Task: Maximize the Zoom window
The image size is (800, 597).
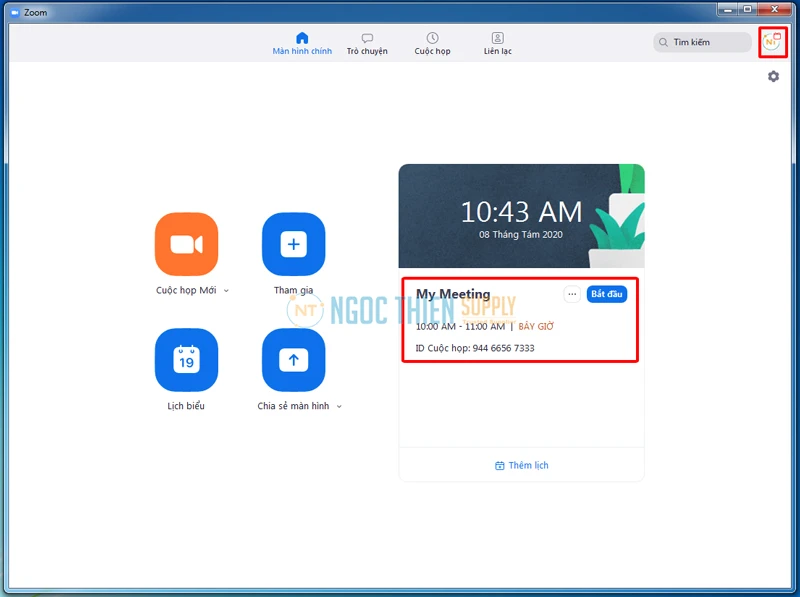Action: point(747,10)
